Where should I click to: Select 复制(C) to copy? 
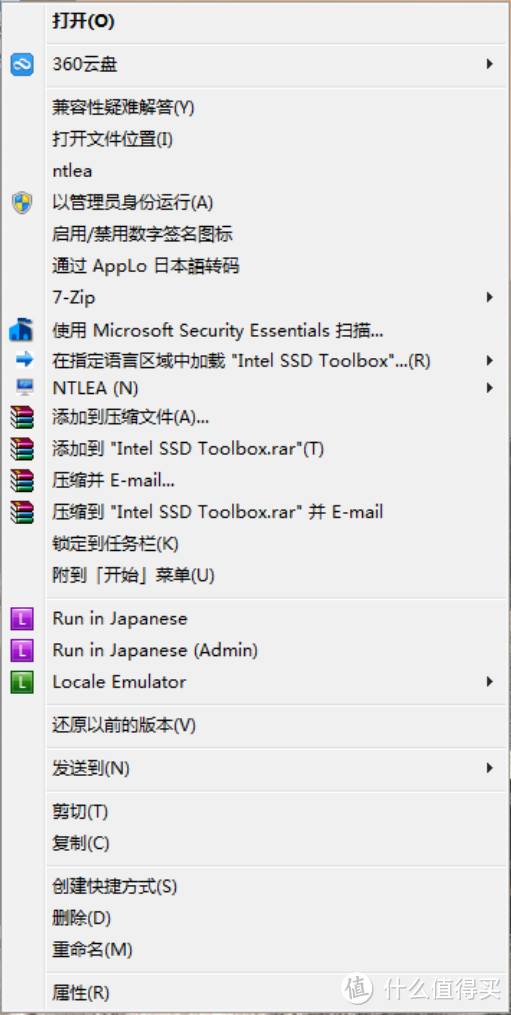80,843
